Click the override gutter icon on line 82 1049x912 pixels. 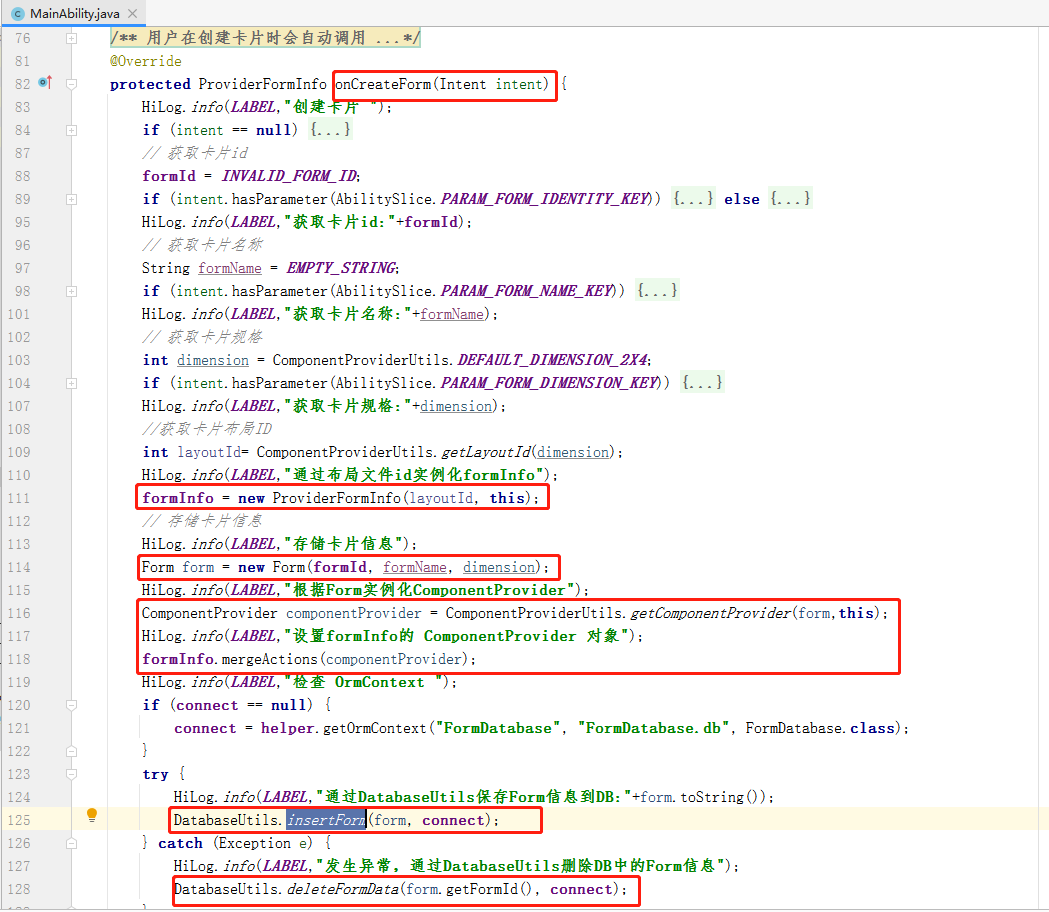point(44,83)
